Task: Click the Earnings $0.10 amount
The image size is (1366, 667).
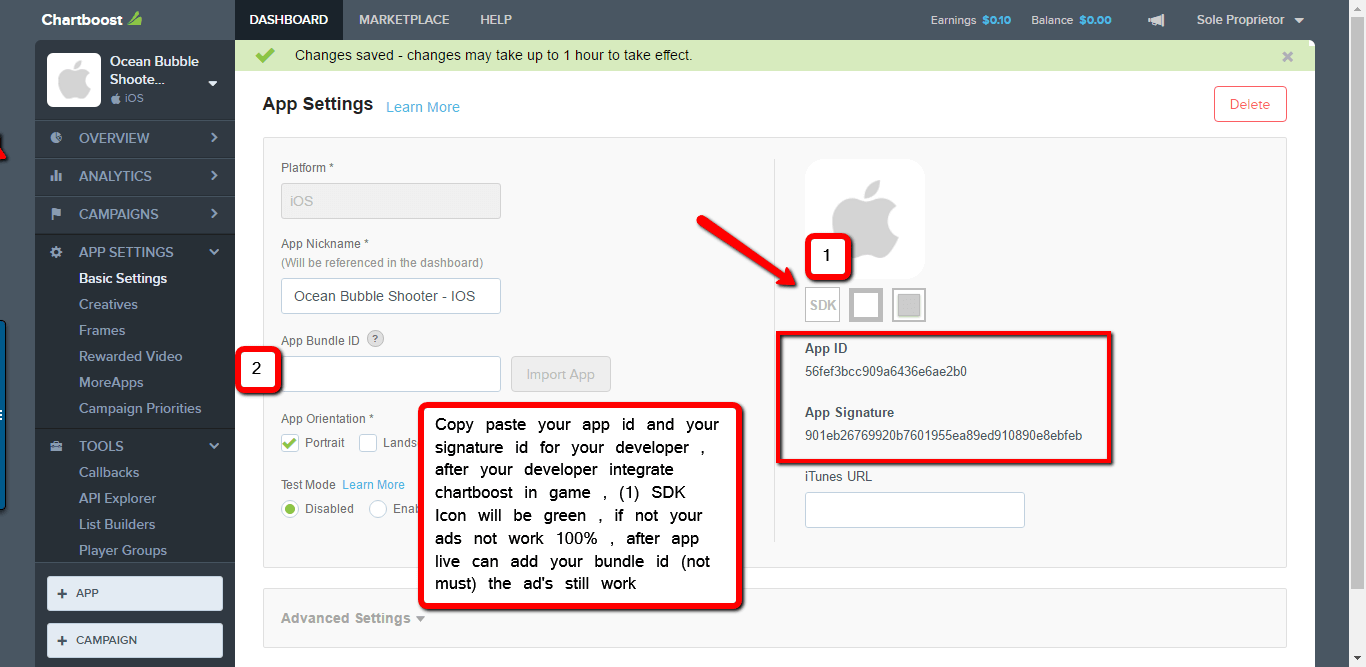Action: point(997,20)
